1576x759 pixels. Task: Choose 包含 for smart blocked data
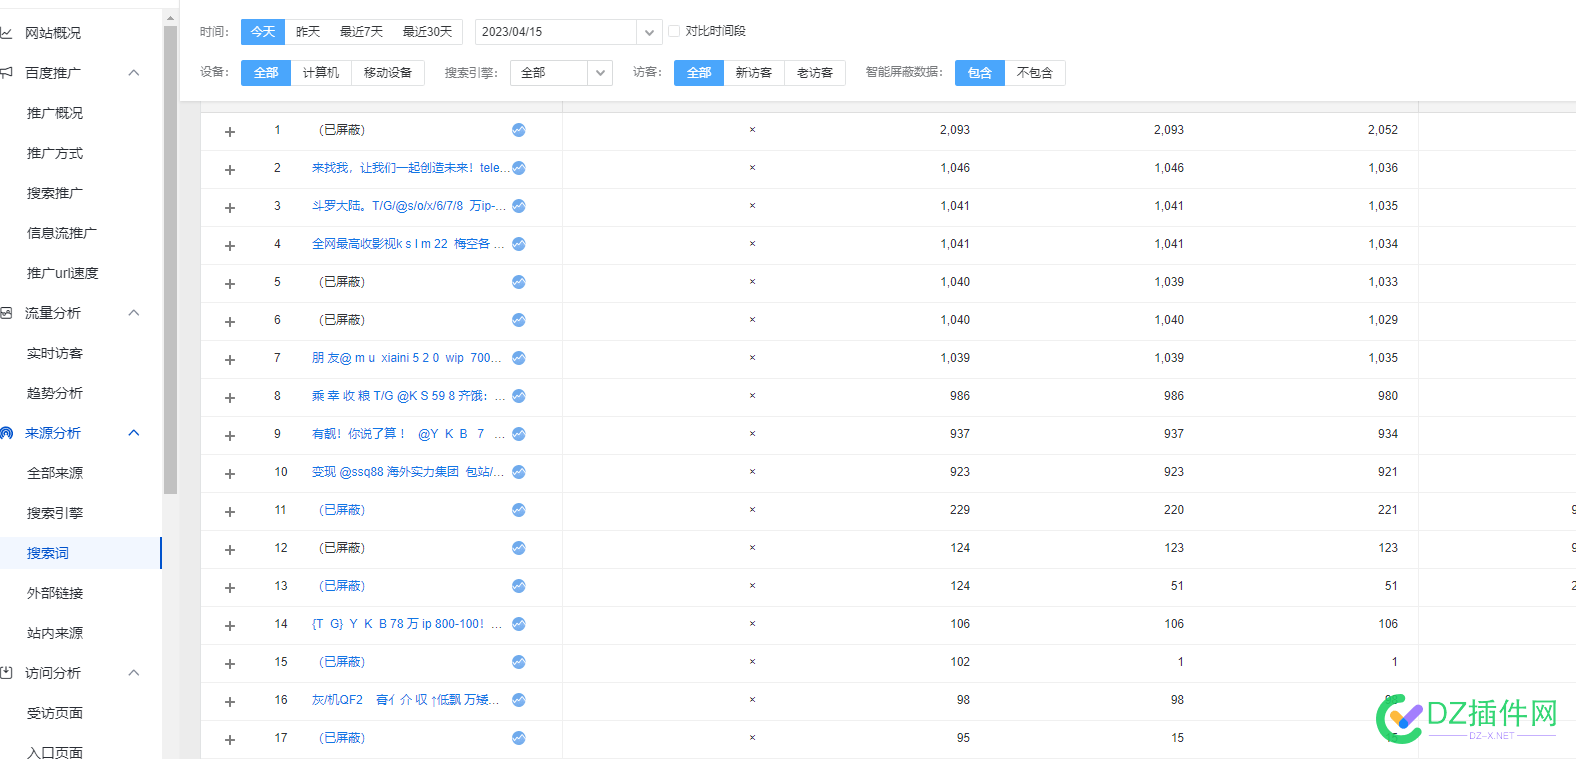tap(980, 73)
